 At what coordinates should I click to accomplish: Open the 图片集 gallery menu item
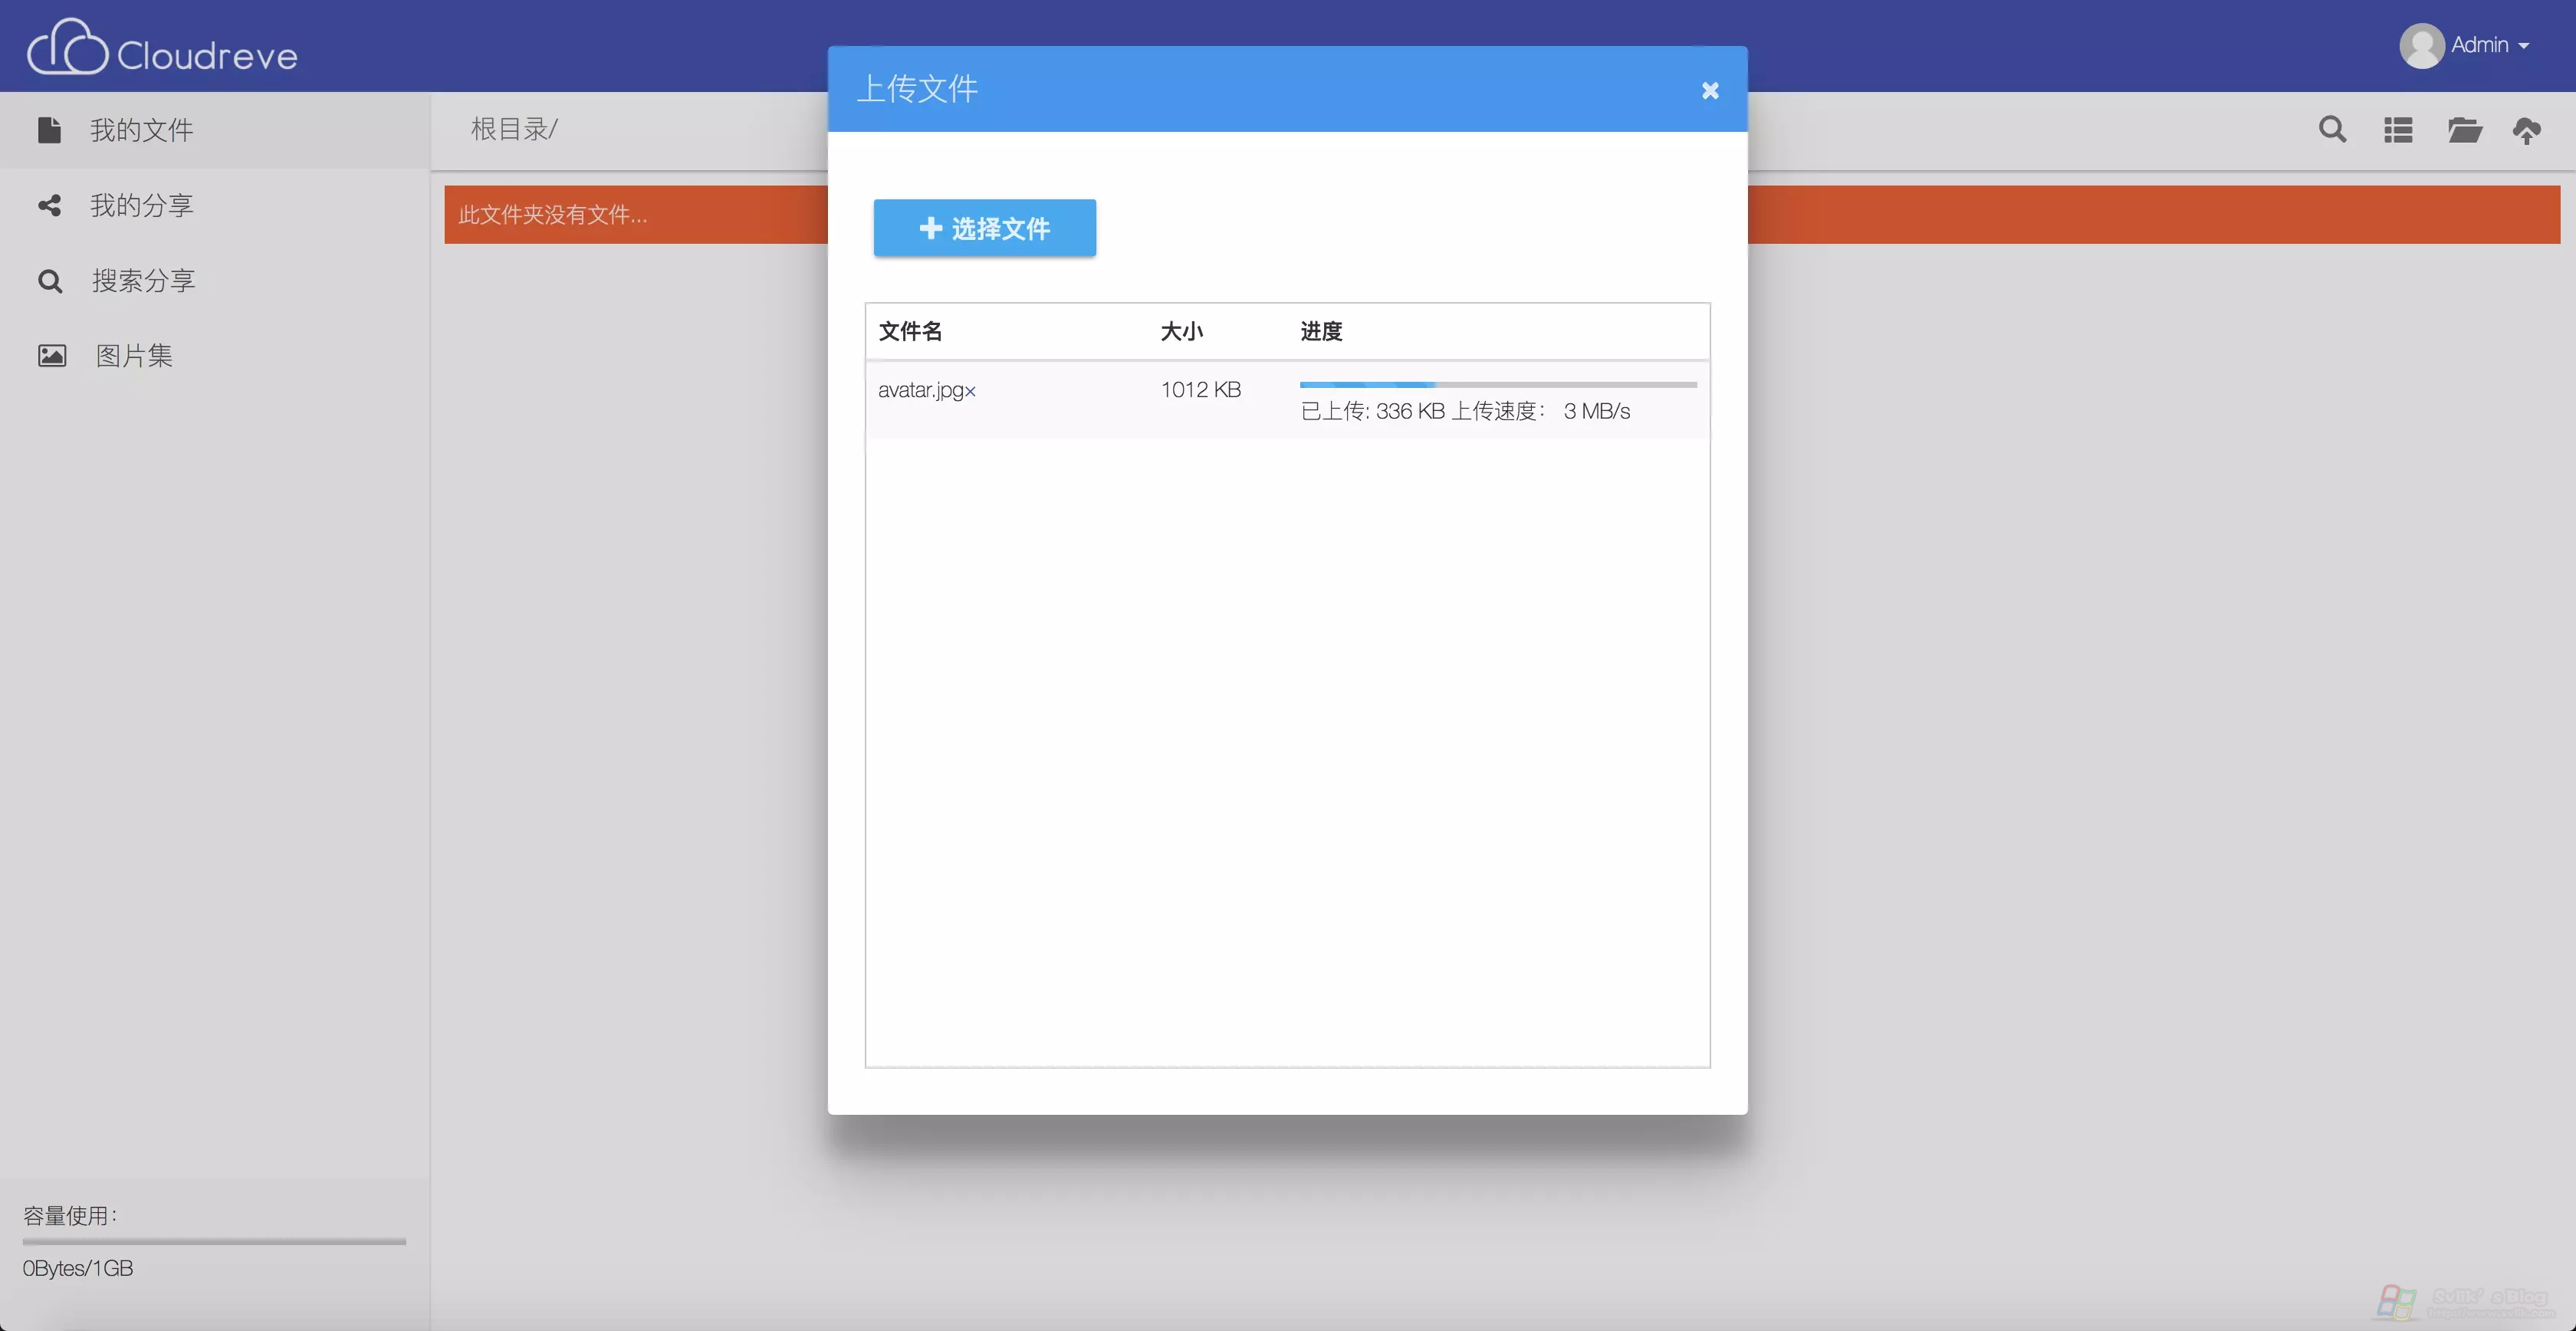pos(134,355)
